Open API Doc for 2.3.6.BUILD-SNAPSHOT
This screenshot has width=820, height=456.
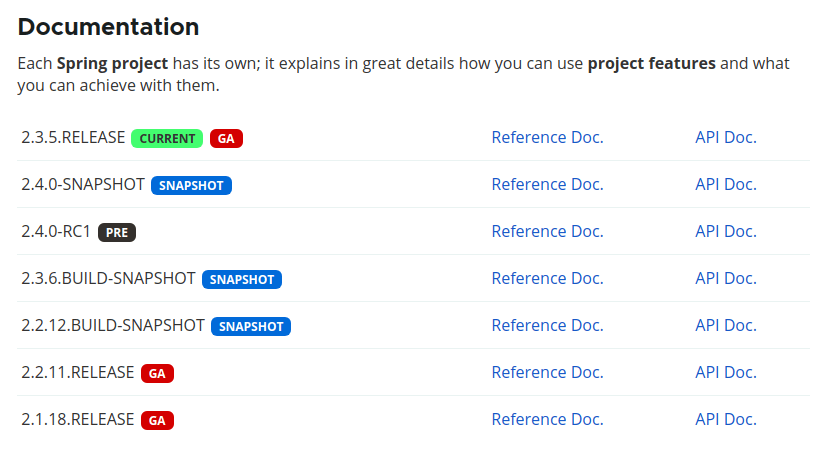(726, 279)
